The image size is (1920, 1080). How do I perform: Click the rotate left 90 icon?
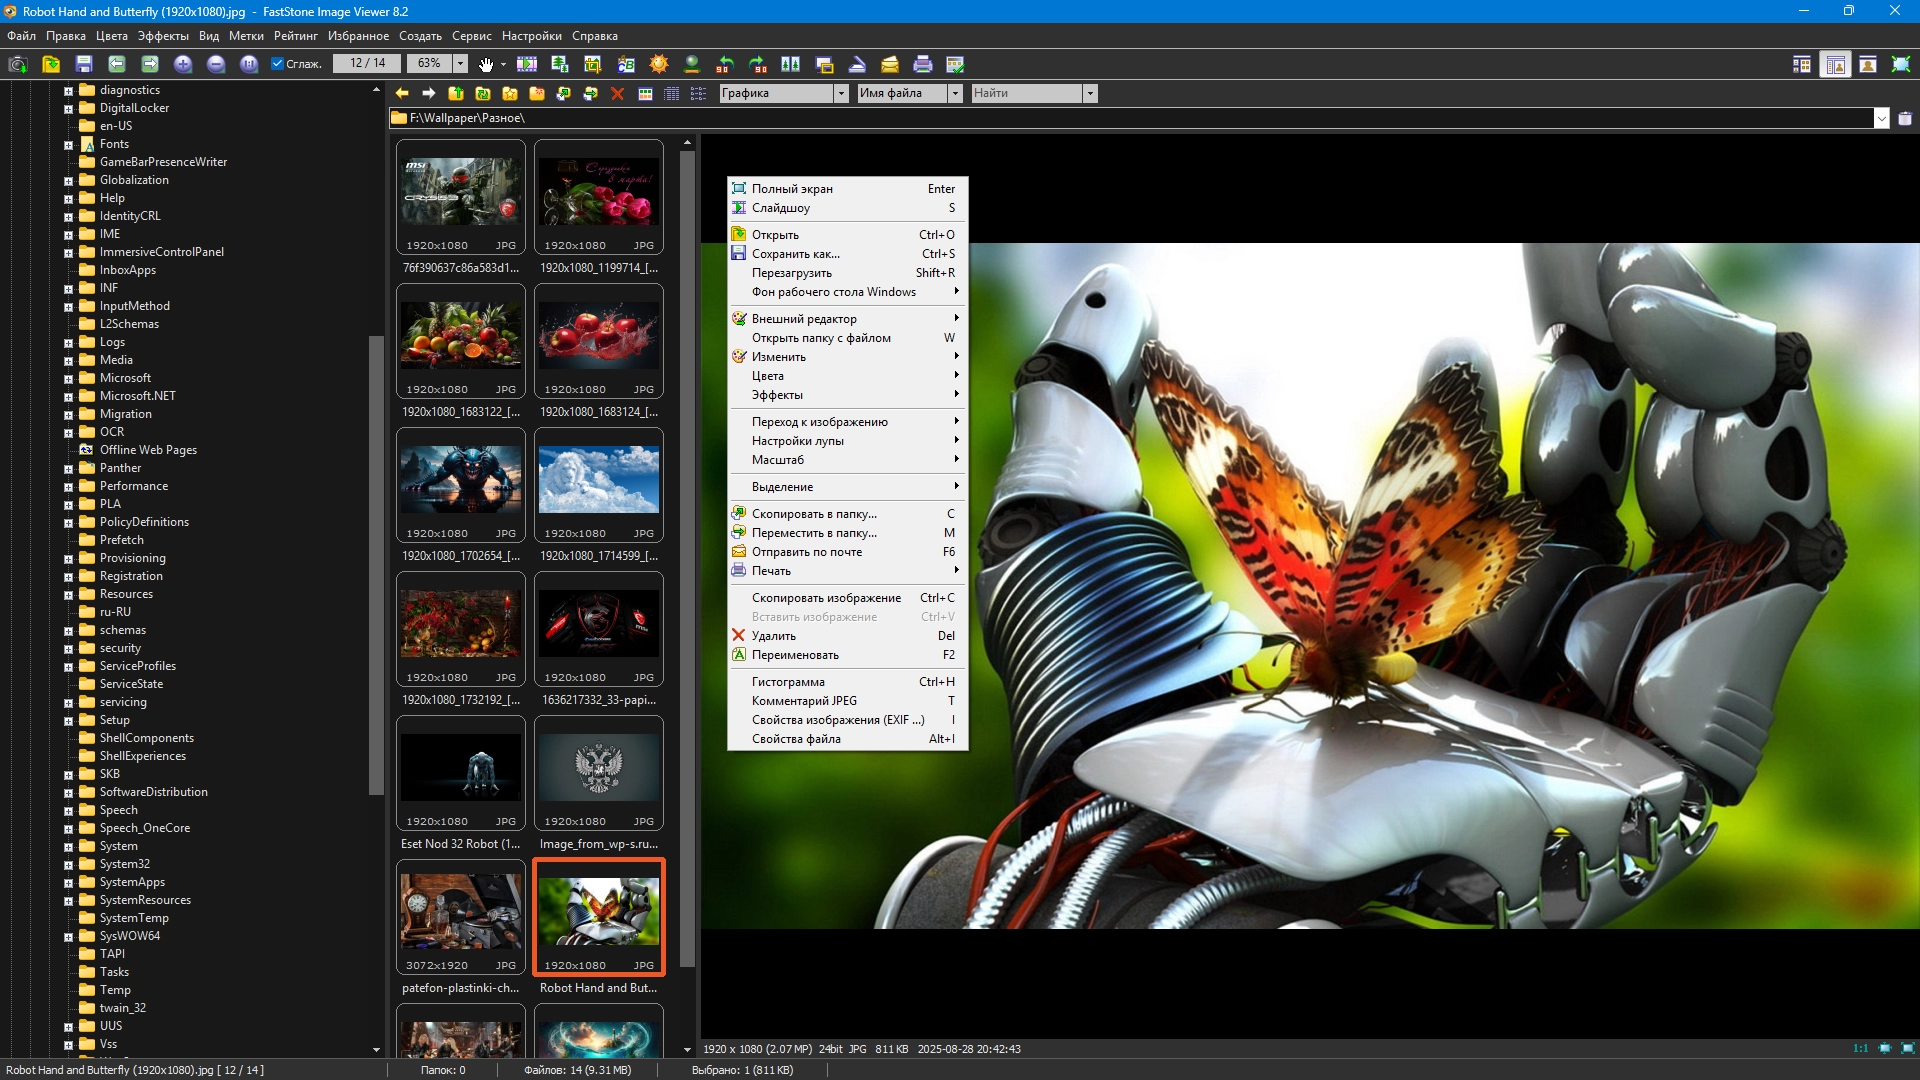pyautogui.click(x=725, y=64)
